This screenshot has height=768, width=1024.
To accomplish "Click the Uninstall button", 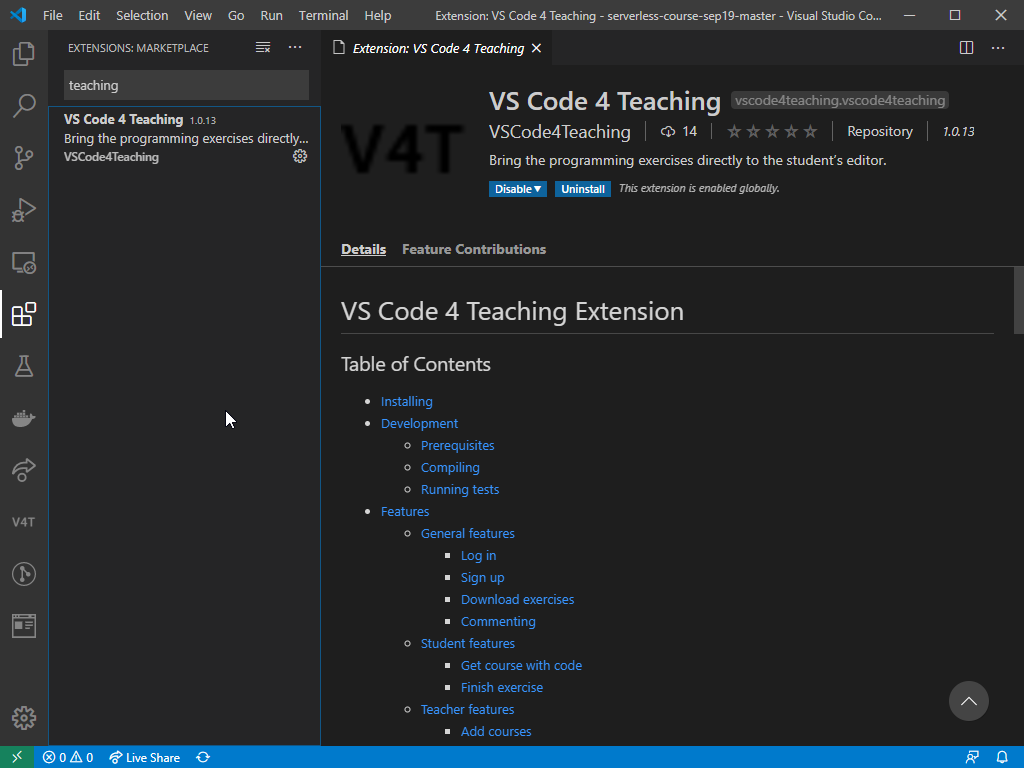I will [583, 189].
